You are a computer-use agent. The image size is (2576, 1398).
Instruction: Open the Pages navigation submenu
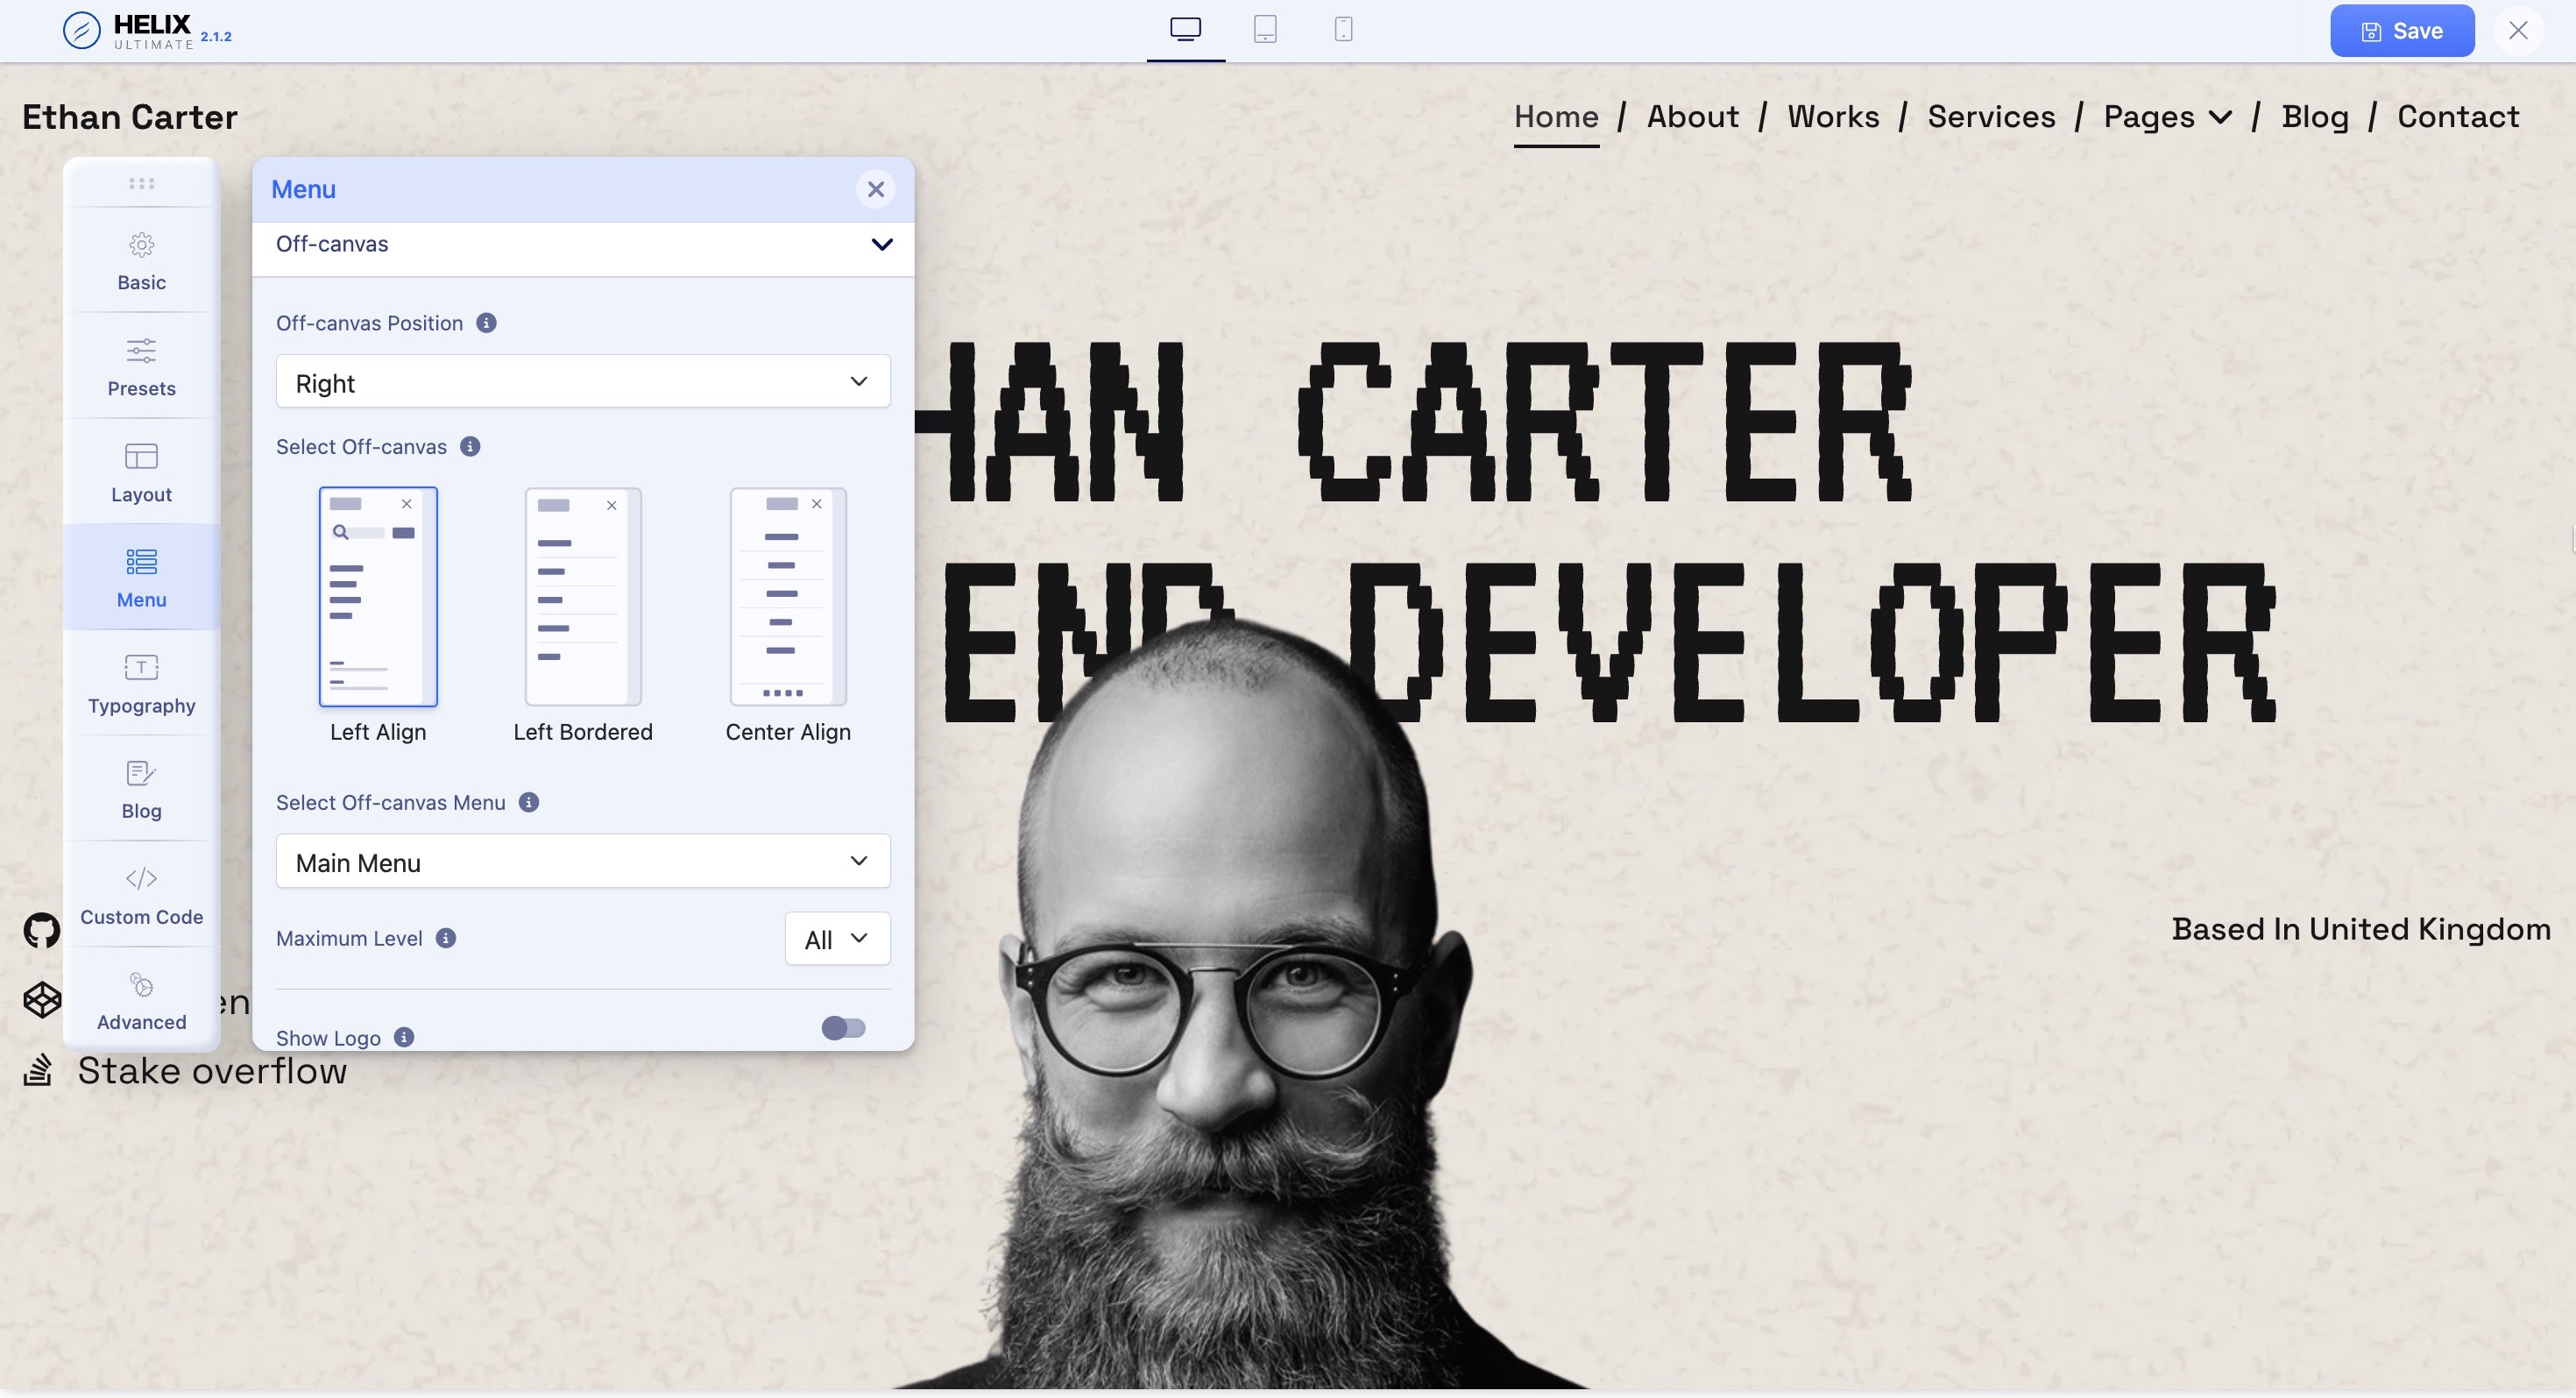point(2167,117)
